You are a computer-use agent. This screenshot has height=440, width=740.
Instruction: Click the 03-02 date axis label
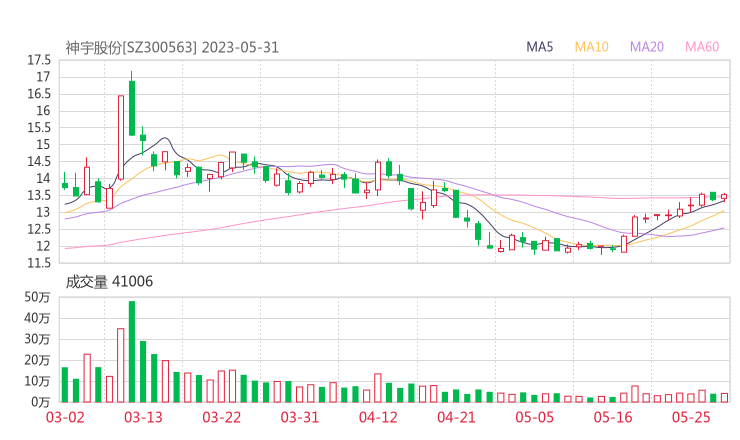(65, 417)
